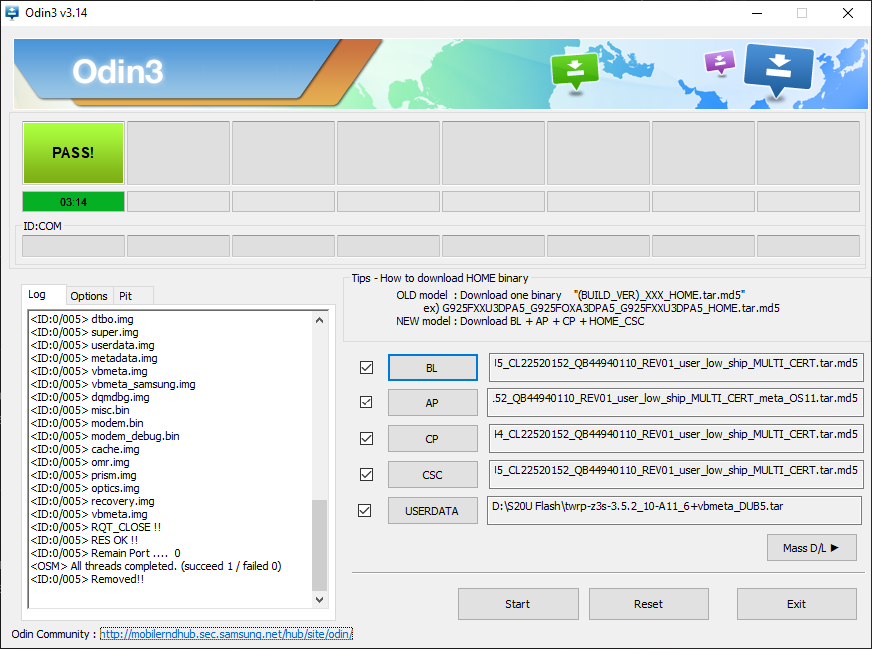Switch to the Log tab
872x649 pixels.
[x=43, y=294]
